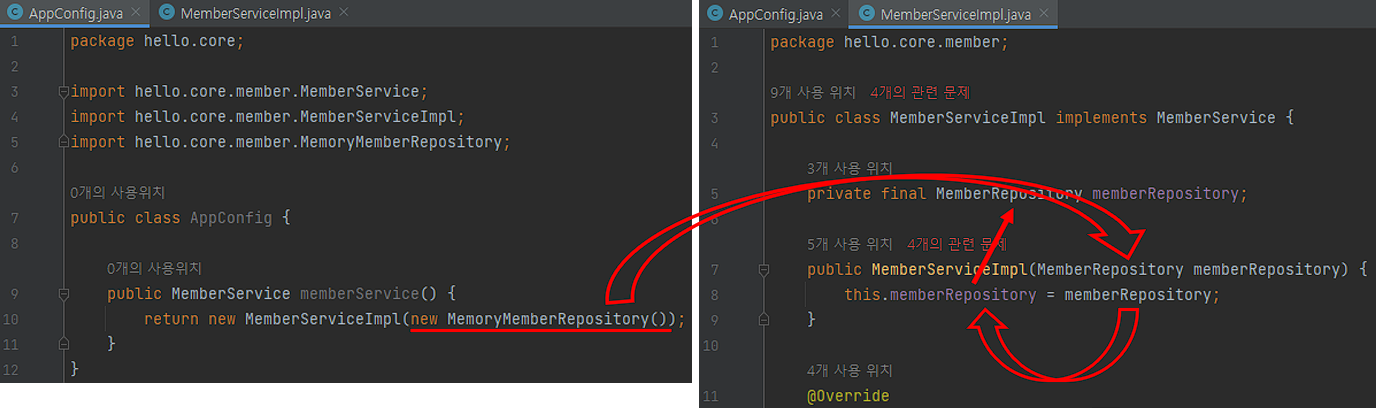Click the class icon on right AppConfig.java tab
This screenshot has height=408, width=1376.
click(716, 14)
